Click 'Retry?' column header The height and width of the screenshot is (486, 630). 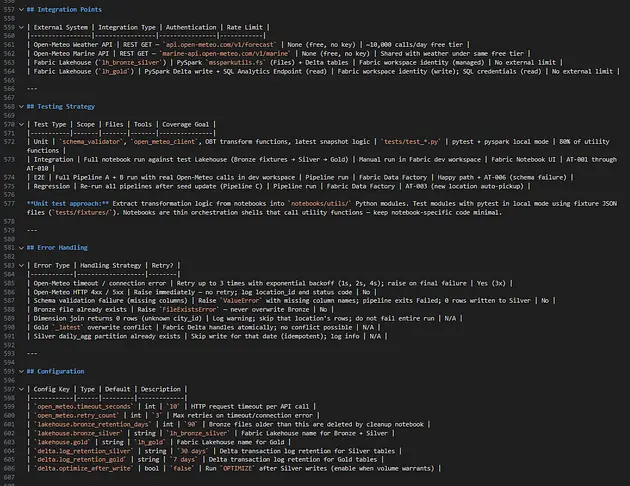(162, 265)
